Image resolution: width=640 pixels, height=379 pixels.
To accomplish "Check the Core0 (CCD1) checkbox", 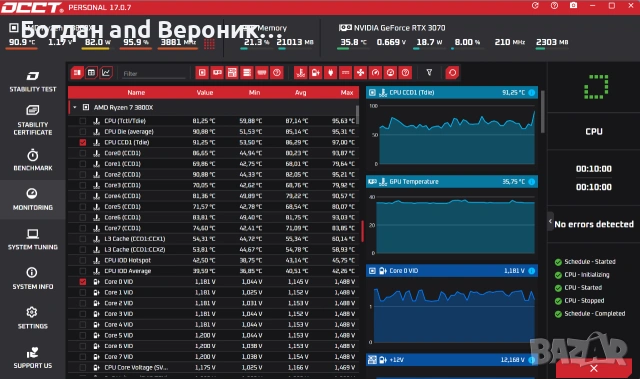I will (x=83, y=153).
